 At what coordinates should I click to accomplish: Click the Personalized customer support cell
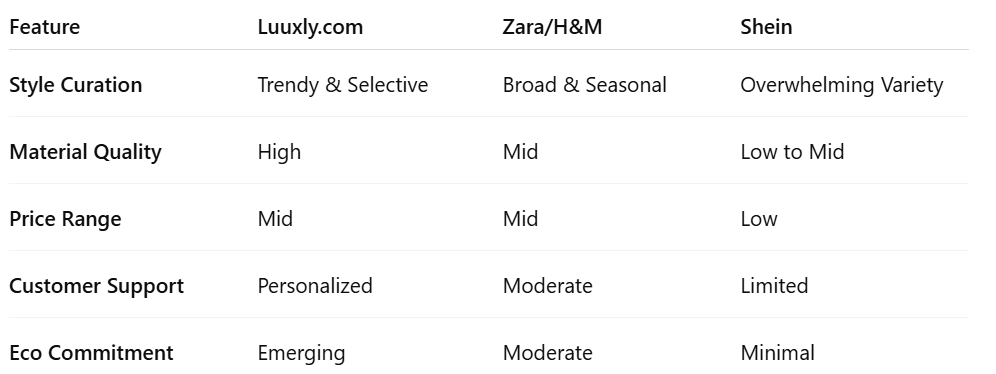click(314, 286)
